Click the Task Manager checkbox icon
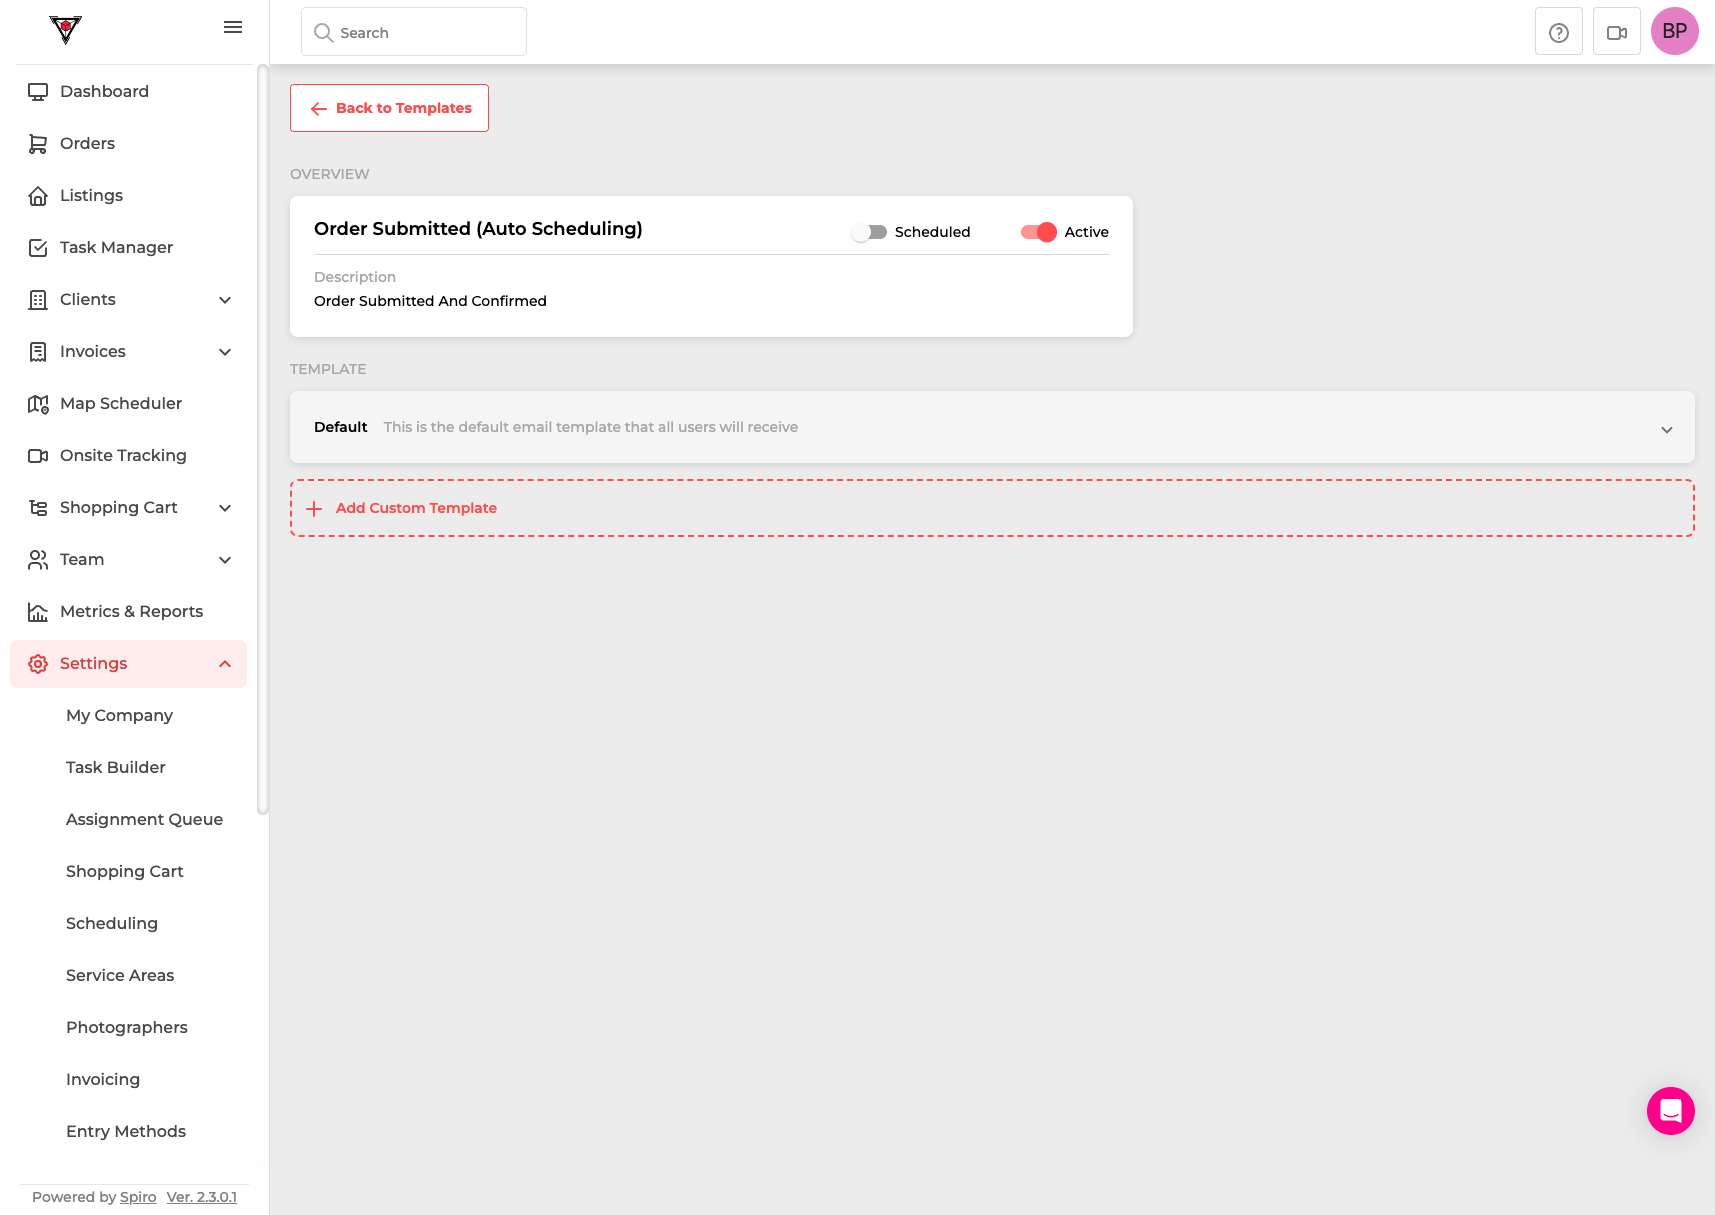The height and width of the screenshot is (1215, 1715). [x=38, y=248]
